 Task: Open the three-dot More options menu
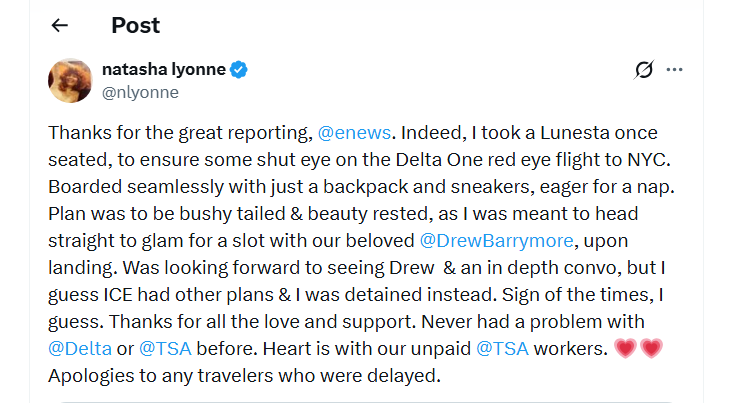coord(674,69)
